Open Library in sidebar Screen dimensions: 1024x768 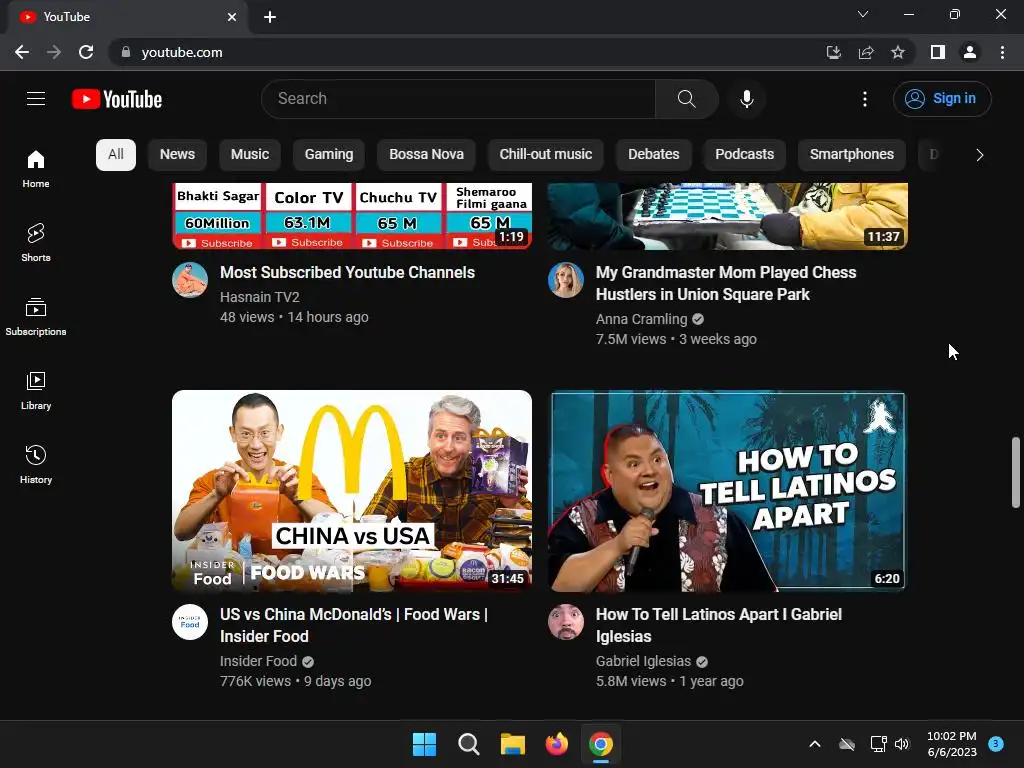coord(36,391)
